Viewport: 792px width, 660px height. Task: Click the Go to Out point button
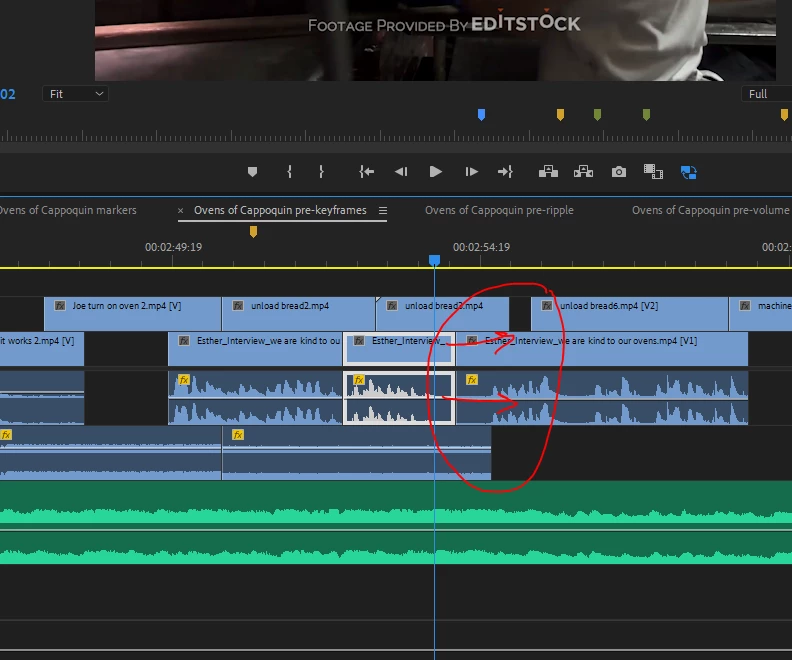click(x=505, y=172)
